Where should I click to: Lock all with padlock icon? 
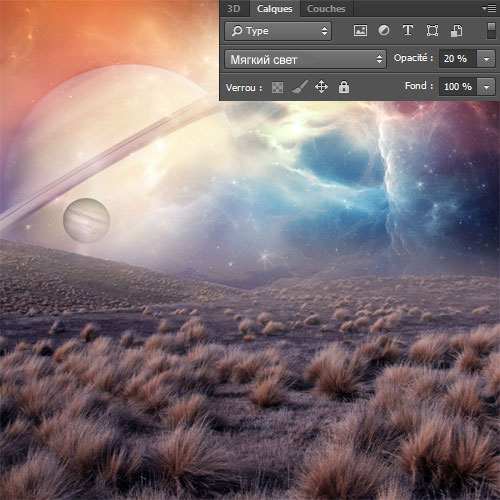(x=344, y=87)
